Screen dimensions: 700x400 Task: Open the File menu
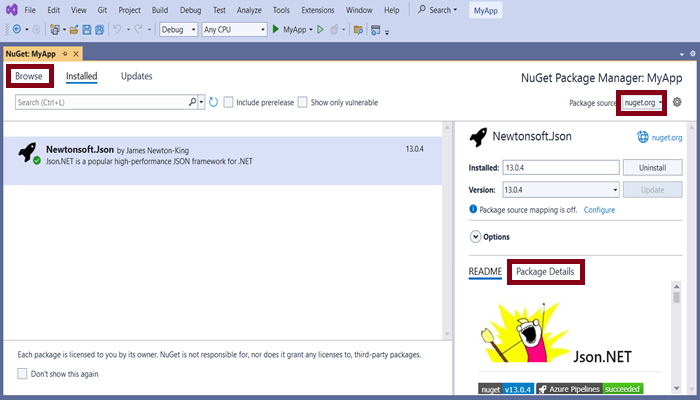tap(30, 10)
